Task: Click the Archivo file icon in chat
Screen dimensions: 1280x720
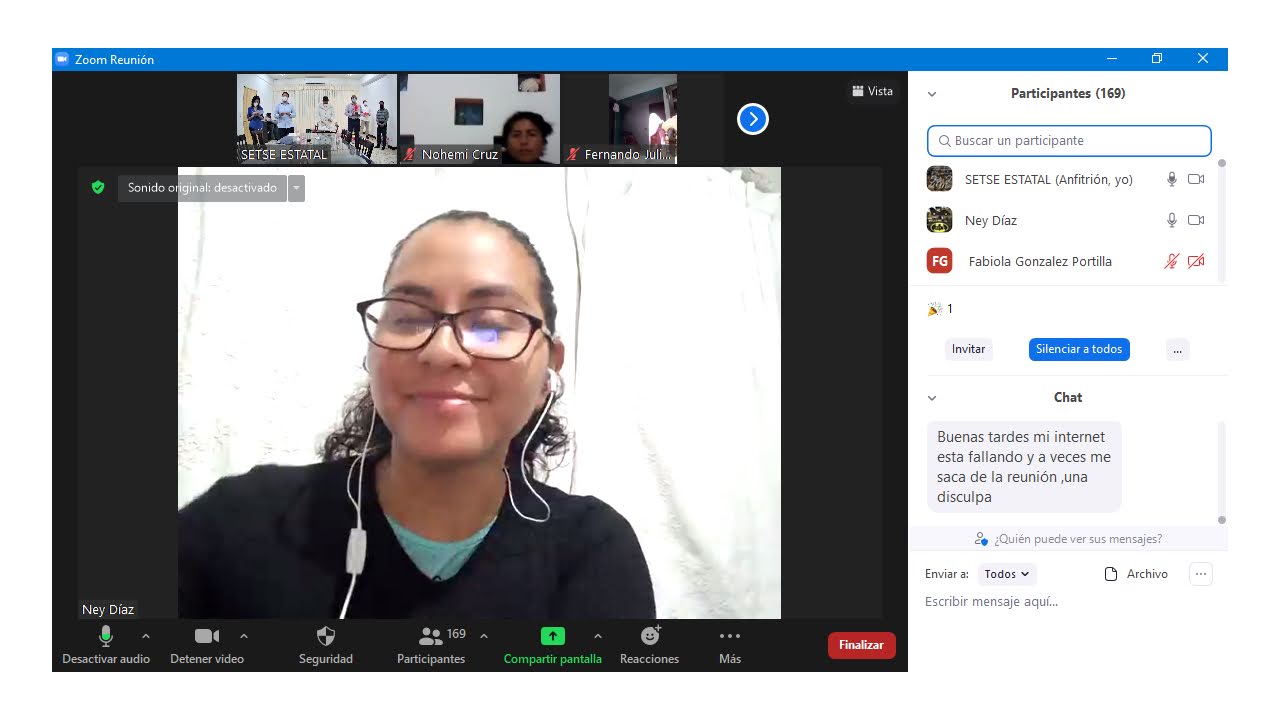Action: coord(1110,574)
